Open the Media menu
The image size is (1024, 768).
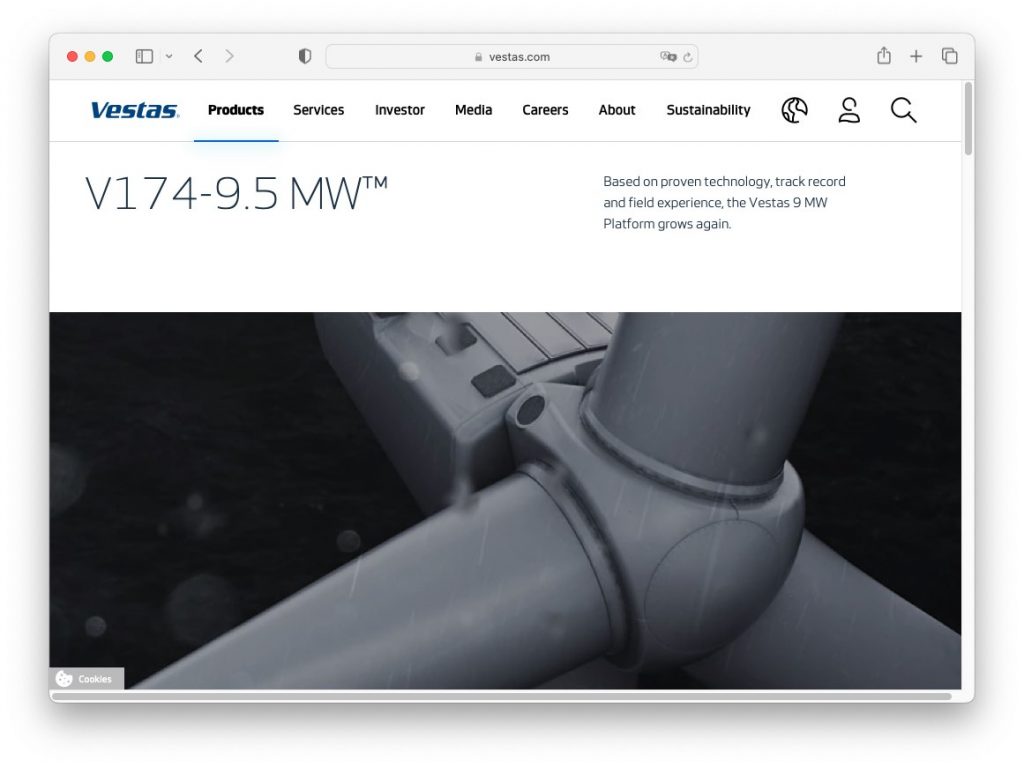coord(473,110)
